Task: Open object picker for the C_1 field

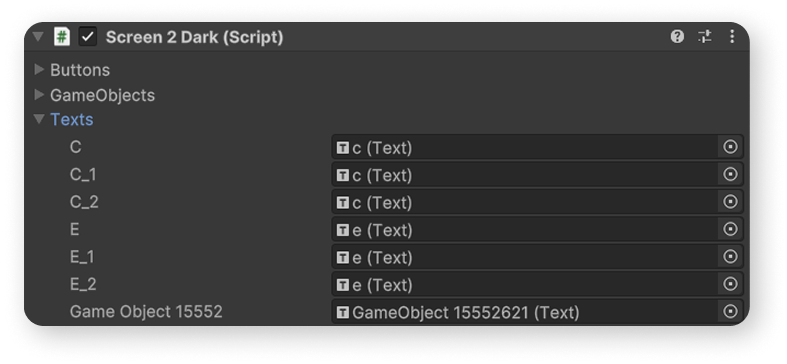Action: tap(730, 175)
